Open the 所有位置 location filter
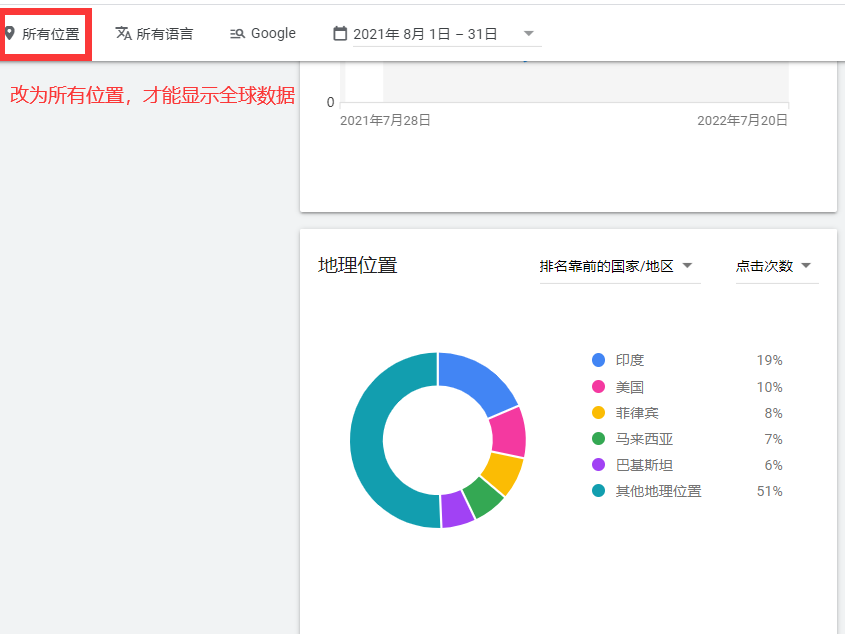The height and width of the screenshot is (634, 845). [x=50, y=34]
